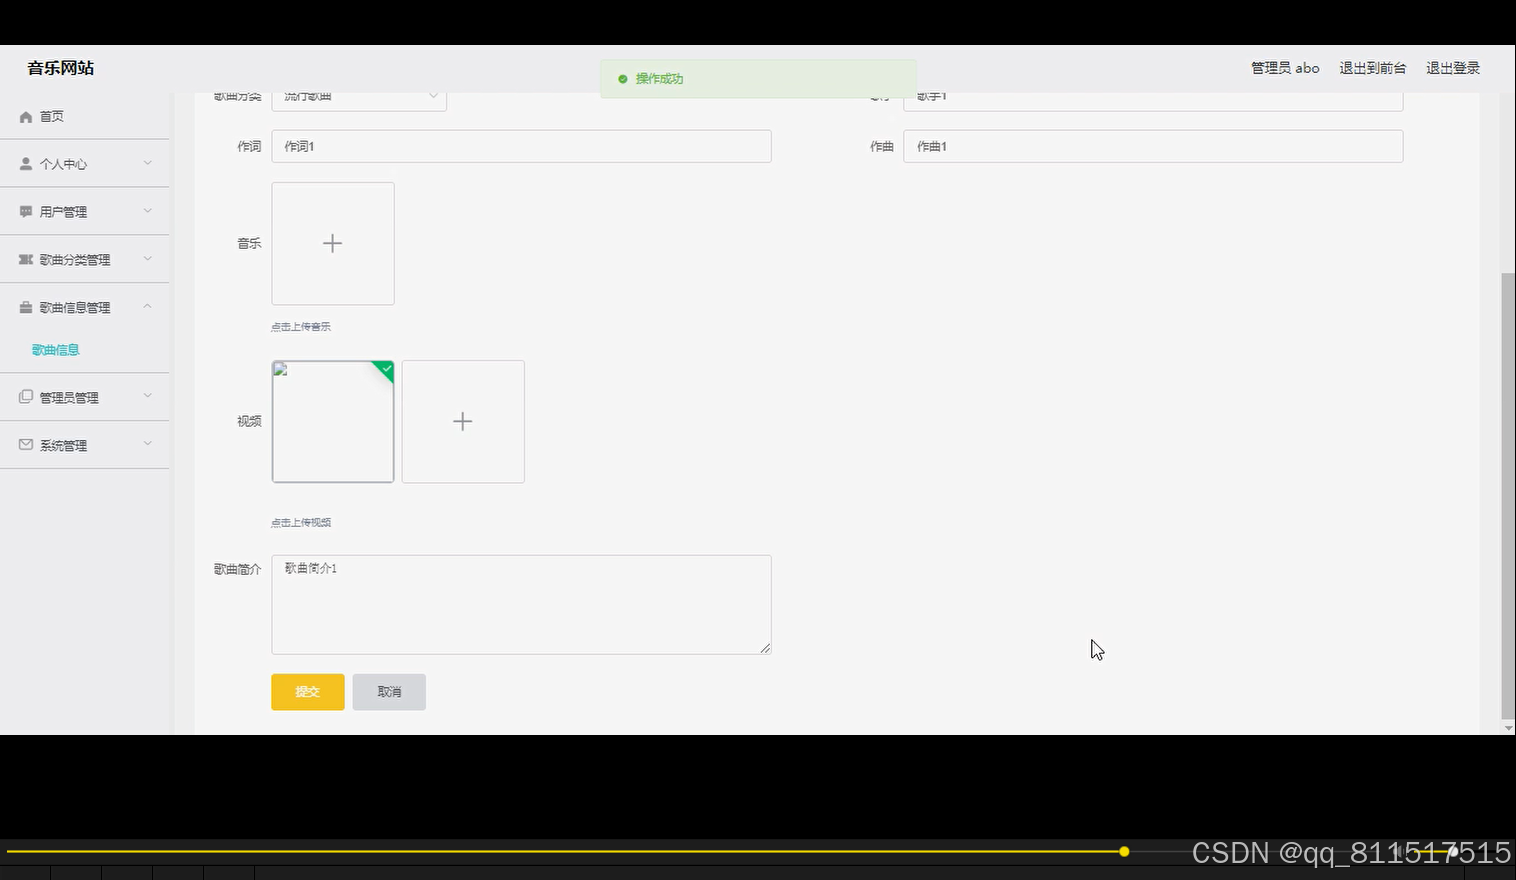Click the textarea resize grip in 歌曲简介
Screen dimensions: 1516x880
765,648
